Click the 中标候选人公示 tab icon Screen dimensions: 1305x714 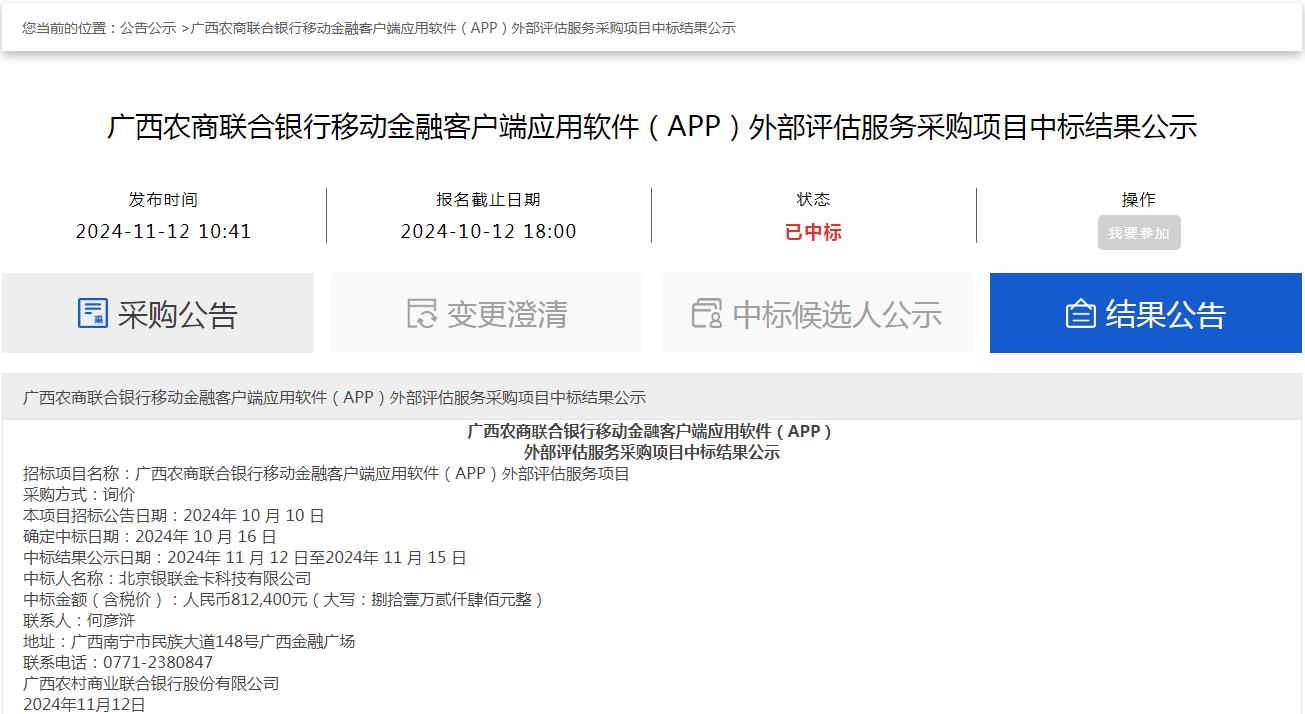click(x=707, y=313)
